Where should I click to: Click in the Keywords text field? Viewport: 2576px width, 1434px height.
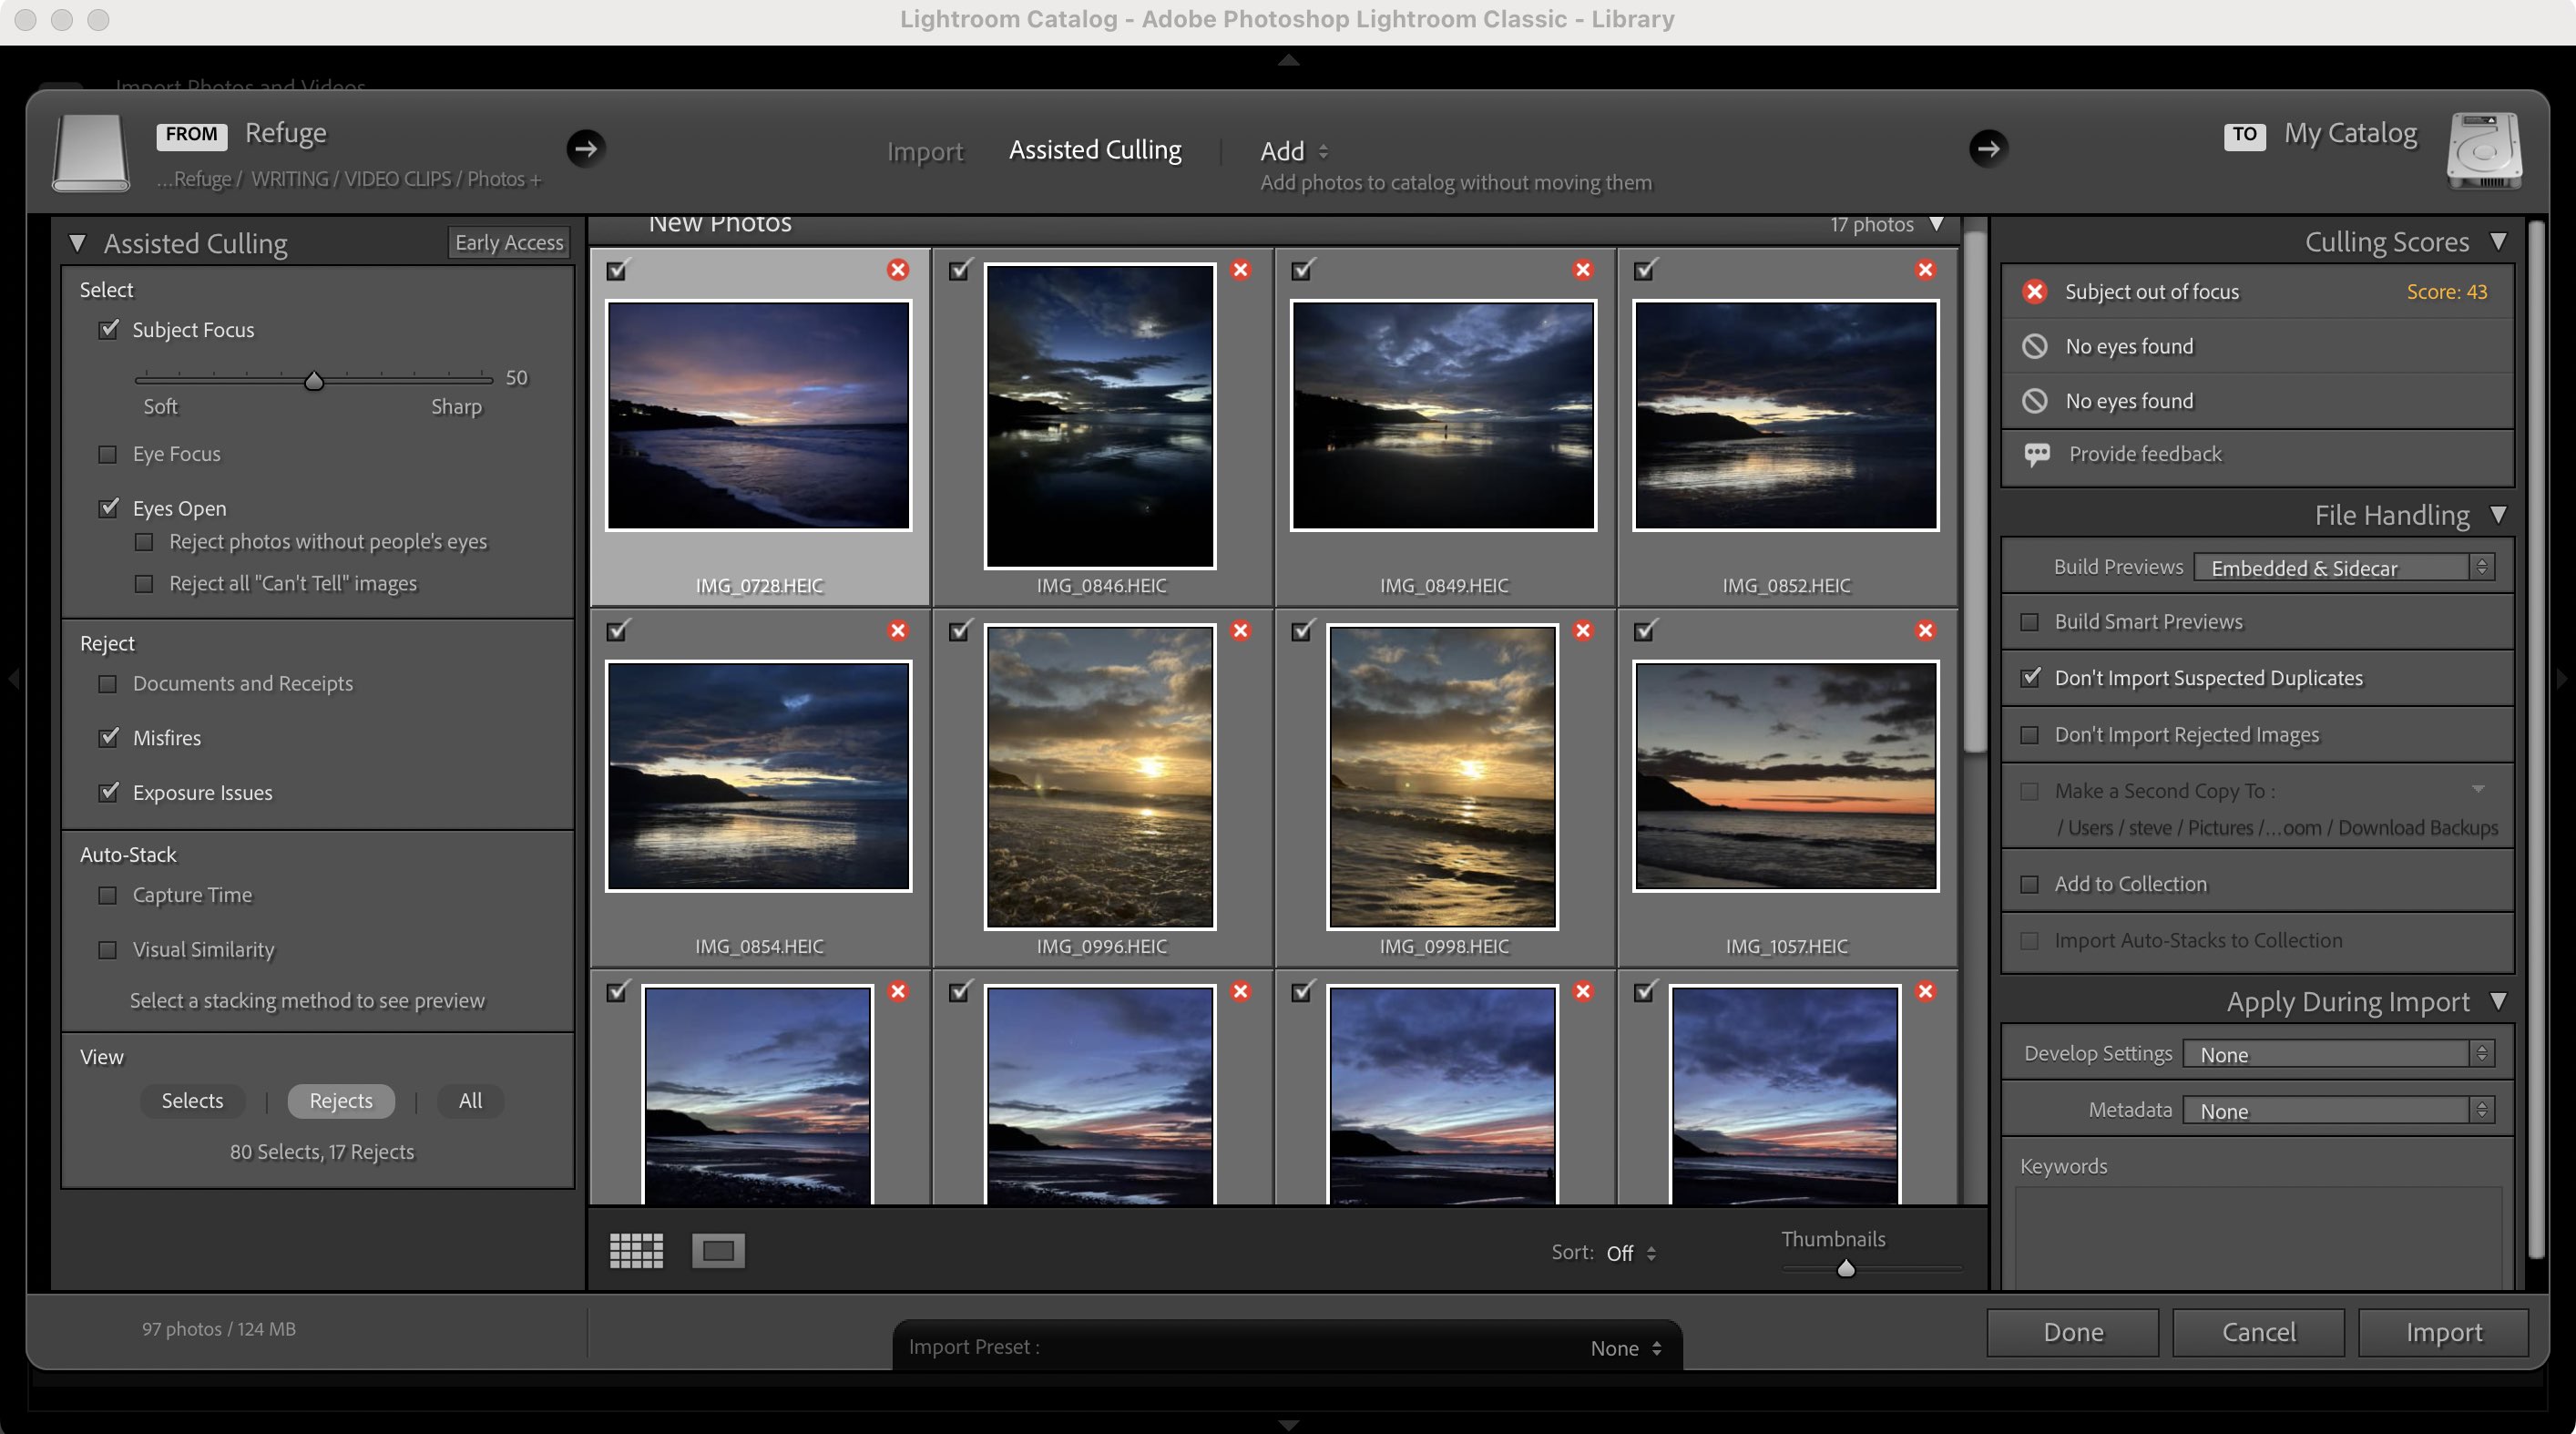pyautogui.click(x=2258, y=1238)
